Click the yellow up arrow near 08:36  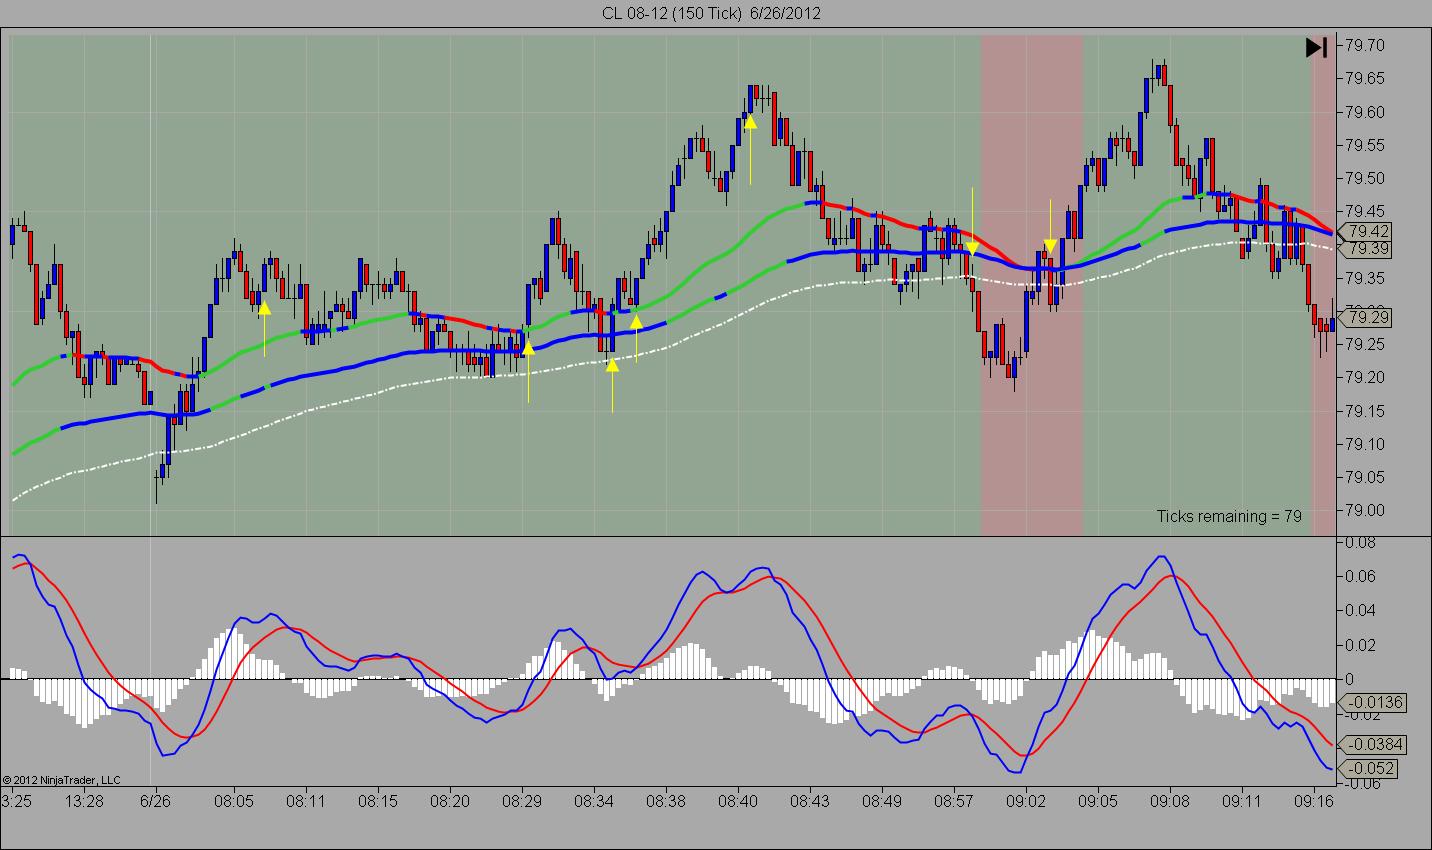click(x=636, y=321)
